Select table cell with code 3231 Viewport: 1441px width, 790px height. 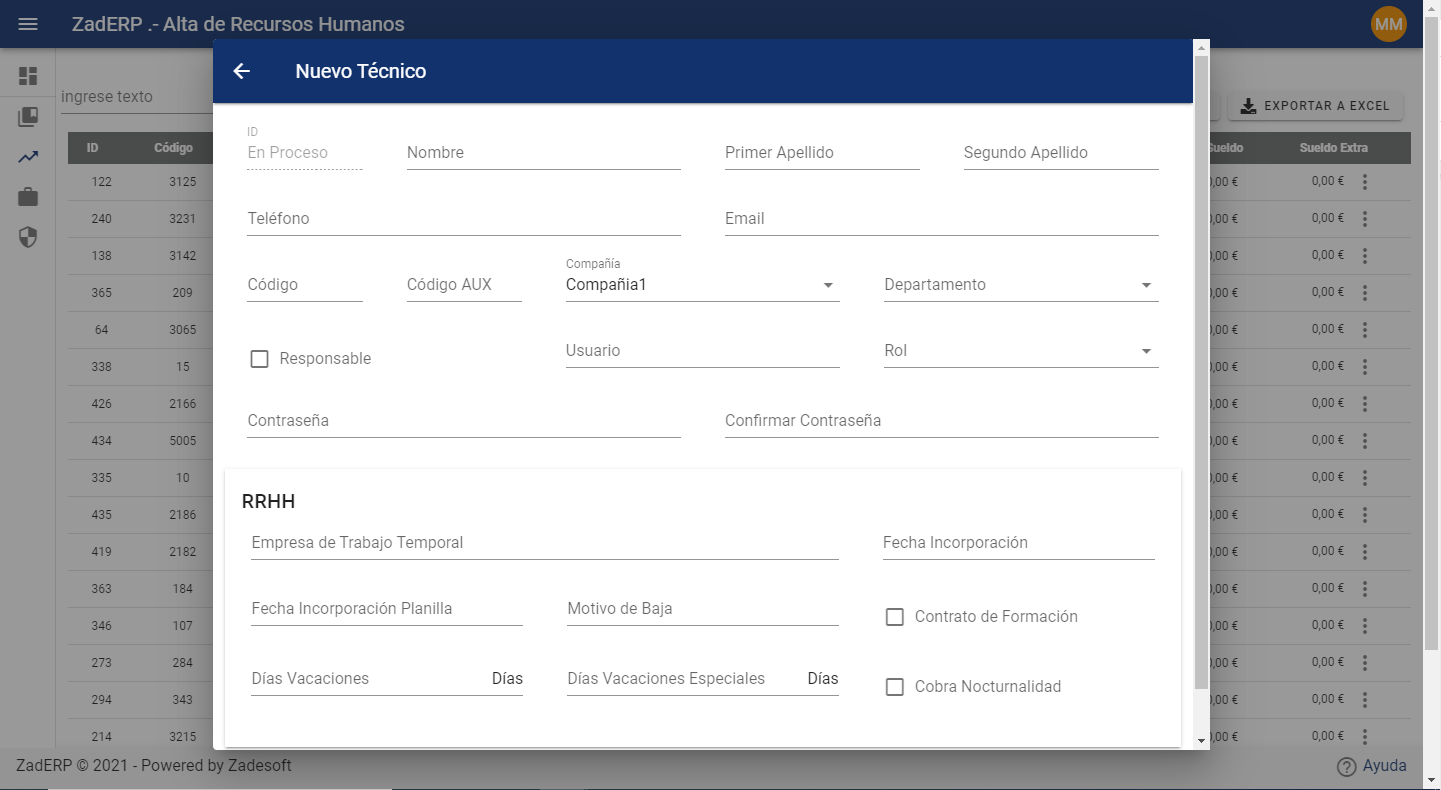tap(182, 219)
